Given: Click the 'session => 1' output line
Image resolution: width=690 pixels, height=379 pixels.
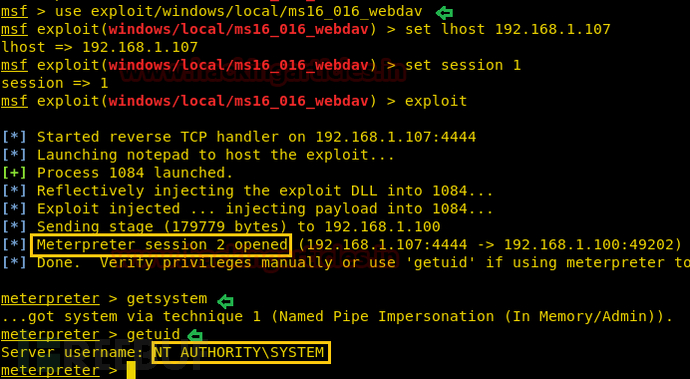Looking at the screenshot, I should click(x=55, y=83).
